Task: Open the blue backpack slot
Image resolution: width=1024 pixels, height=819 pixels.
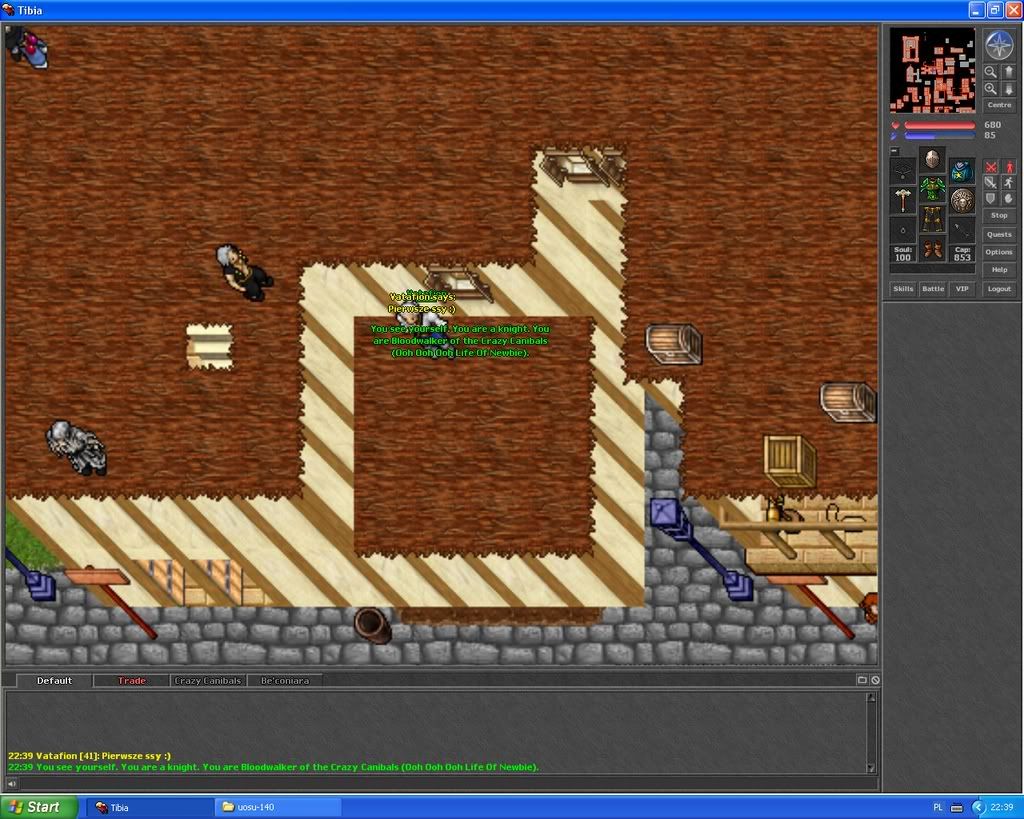Action: point(961,171)
